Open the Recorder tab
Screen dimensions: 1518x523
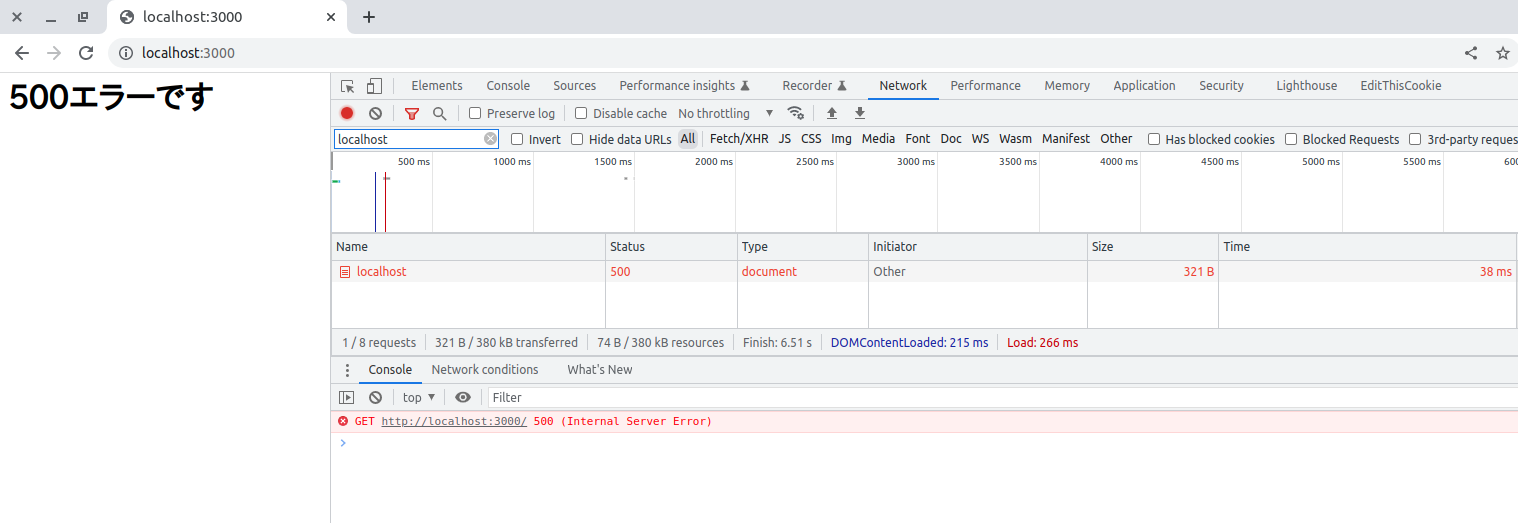(815, 86)
